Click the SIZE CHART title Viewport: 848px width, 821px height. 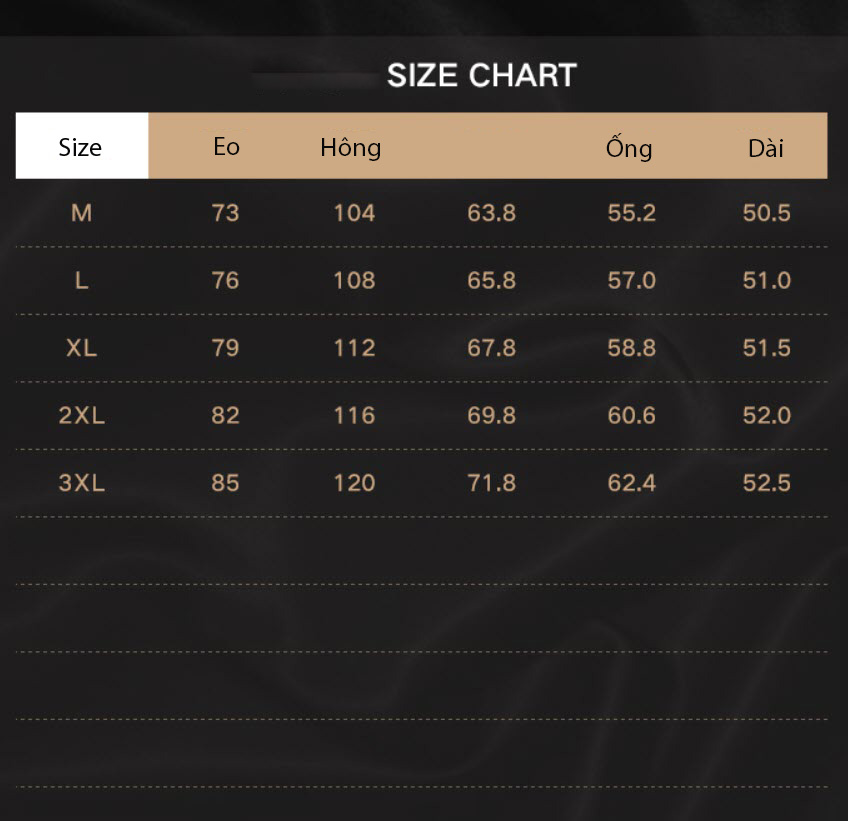(482, 75)
